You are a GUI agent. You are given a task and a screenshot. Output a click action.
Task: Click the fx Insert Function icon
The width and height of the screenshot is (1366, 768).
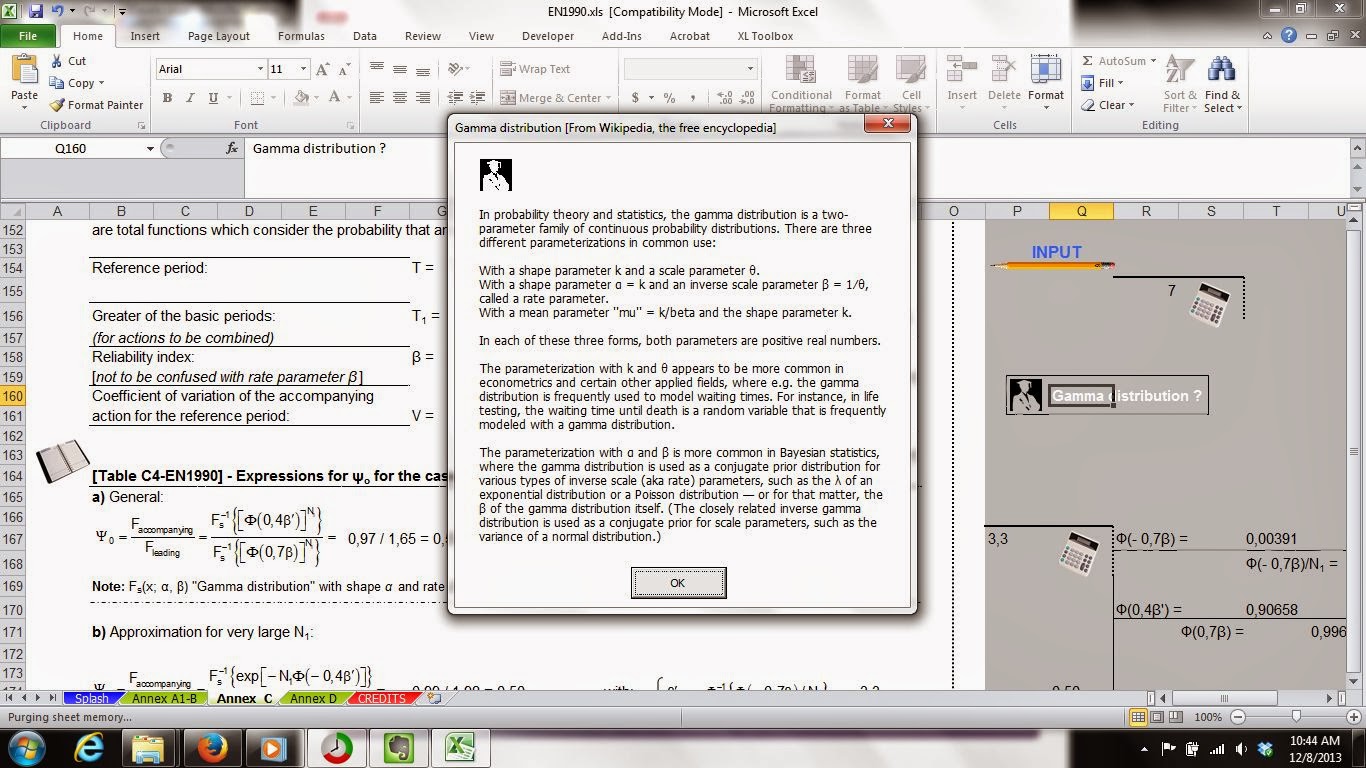click(232, 148)
